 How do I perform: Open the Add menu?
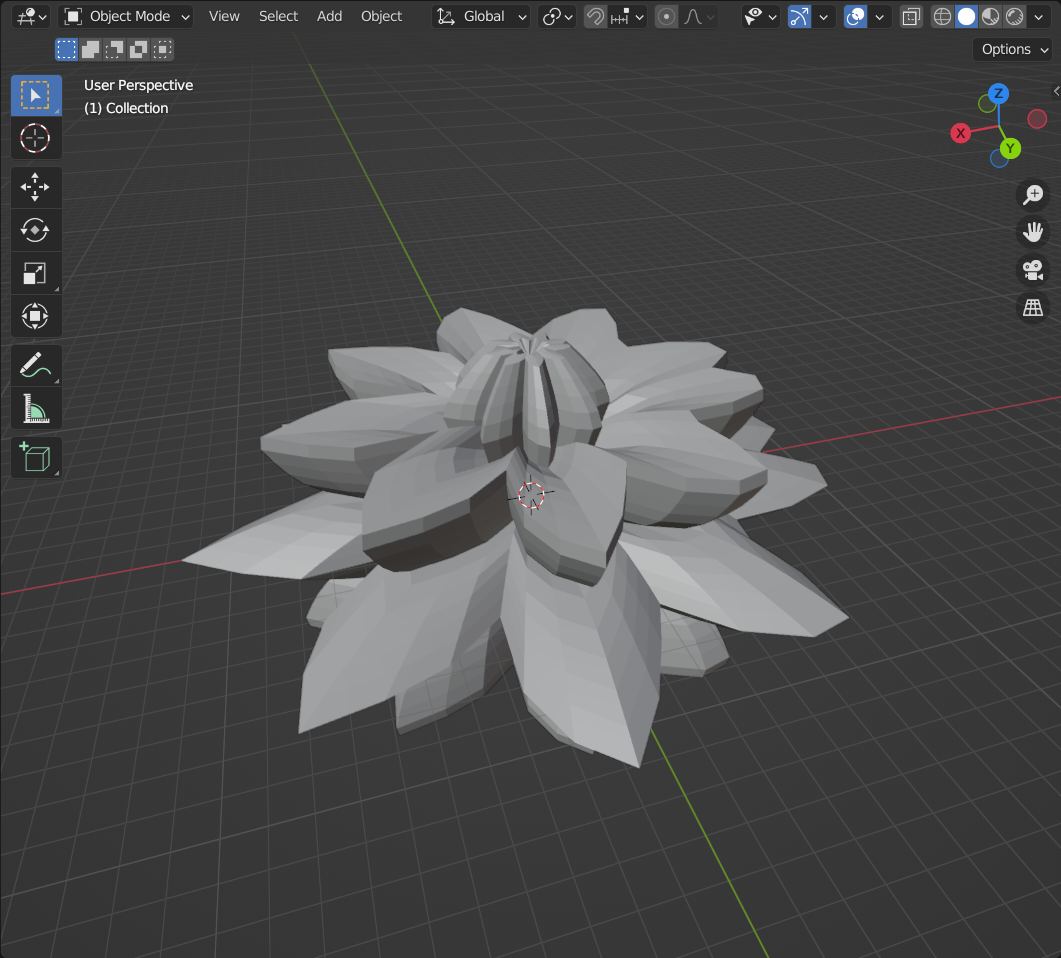coord(330,16)
